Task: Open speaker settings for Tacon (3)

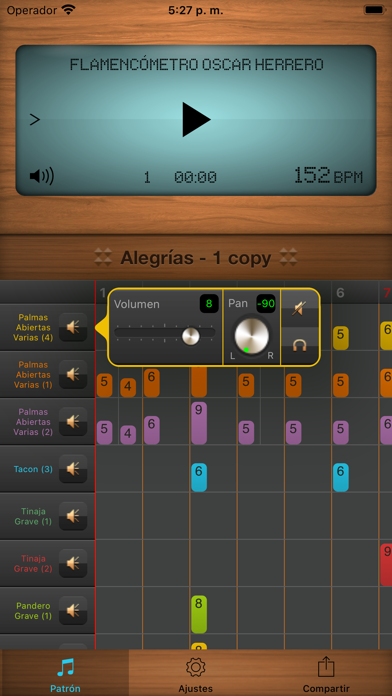Action: pos(73,469)
